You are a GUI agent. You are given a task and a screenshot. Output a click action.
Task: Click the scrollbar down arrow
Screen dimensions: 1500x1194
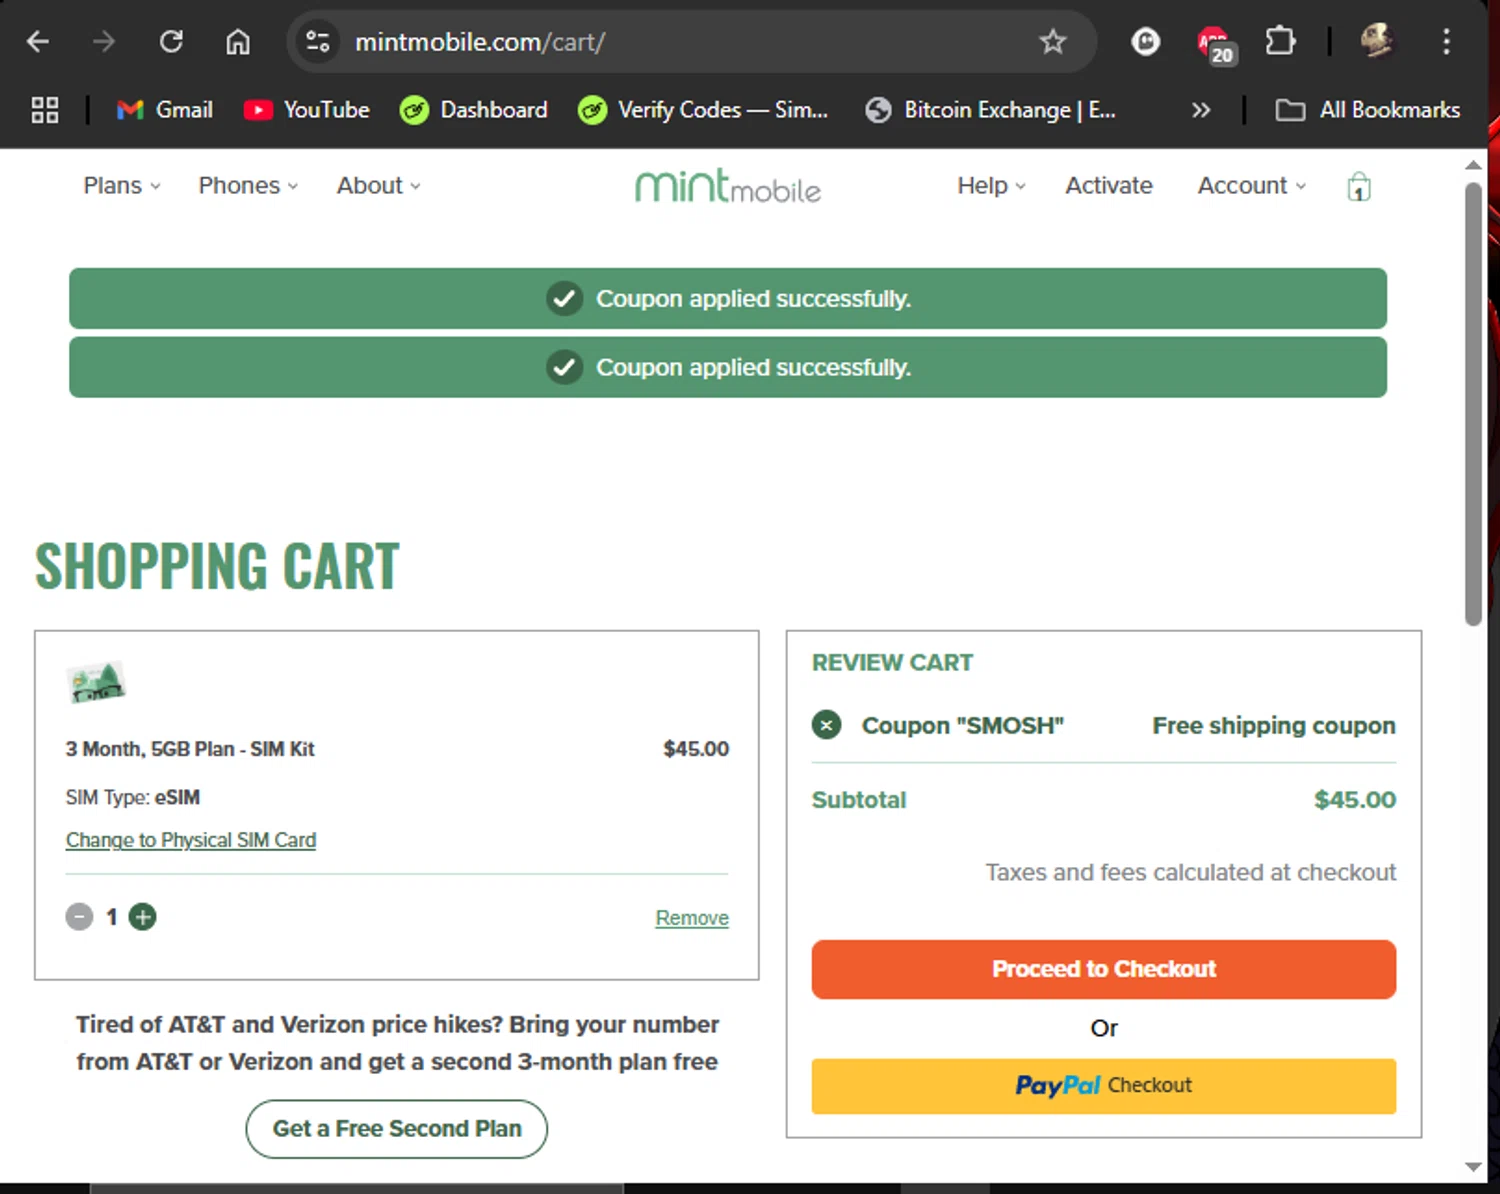tap(1473, 1167)
